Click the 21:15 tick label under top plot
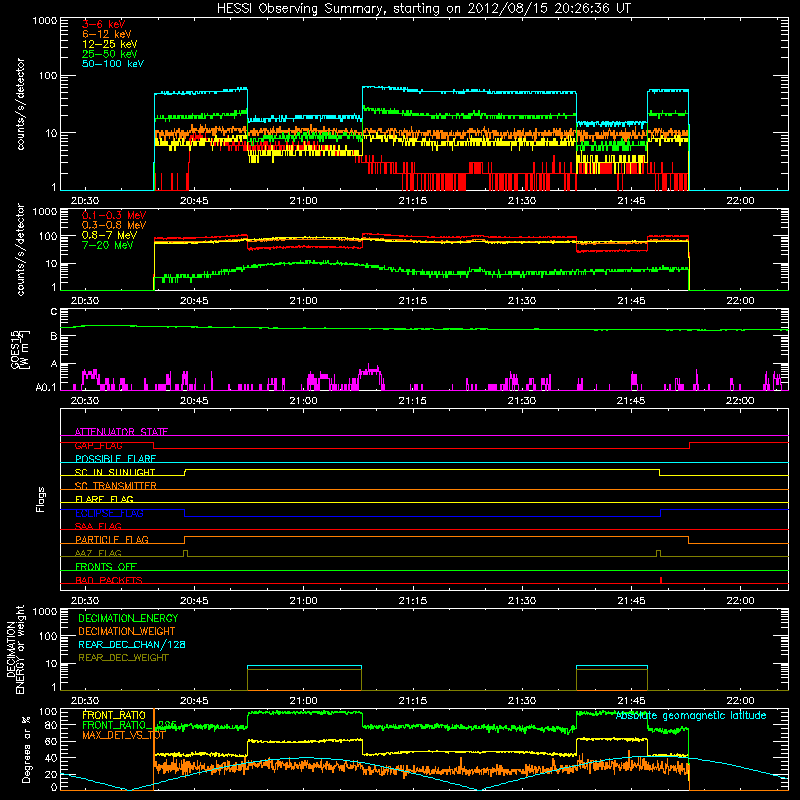The width and height of the screenshot is (800, 800). (413, 201)
